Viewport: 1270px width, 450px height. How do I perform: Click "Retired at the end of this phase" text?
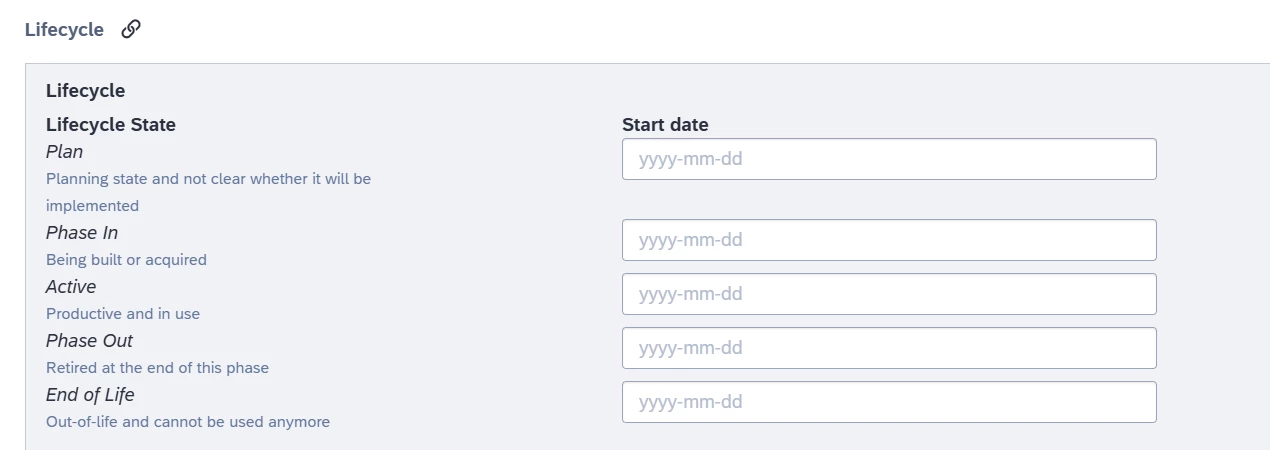(x=157, y=368)
